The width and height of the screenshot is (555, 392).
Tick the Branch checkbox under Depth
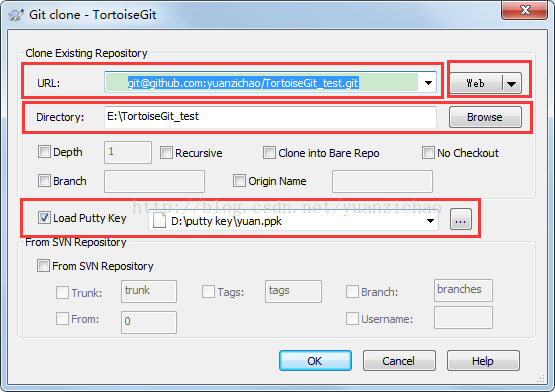pyautogui.click(x=44, y=181)
